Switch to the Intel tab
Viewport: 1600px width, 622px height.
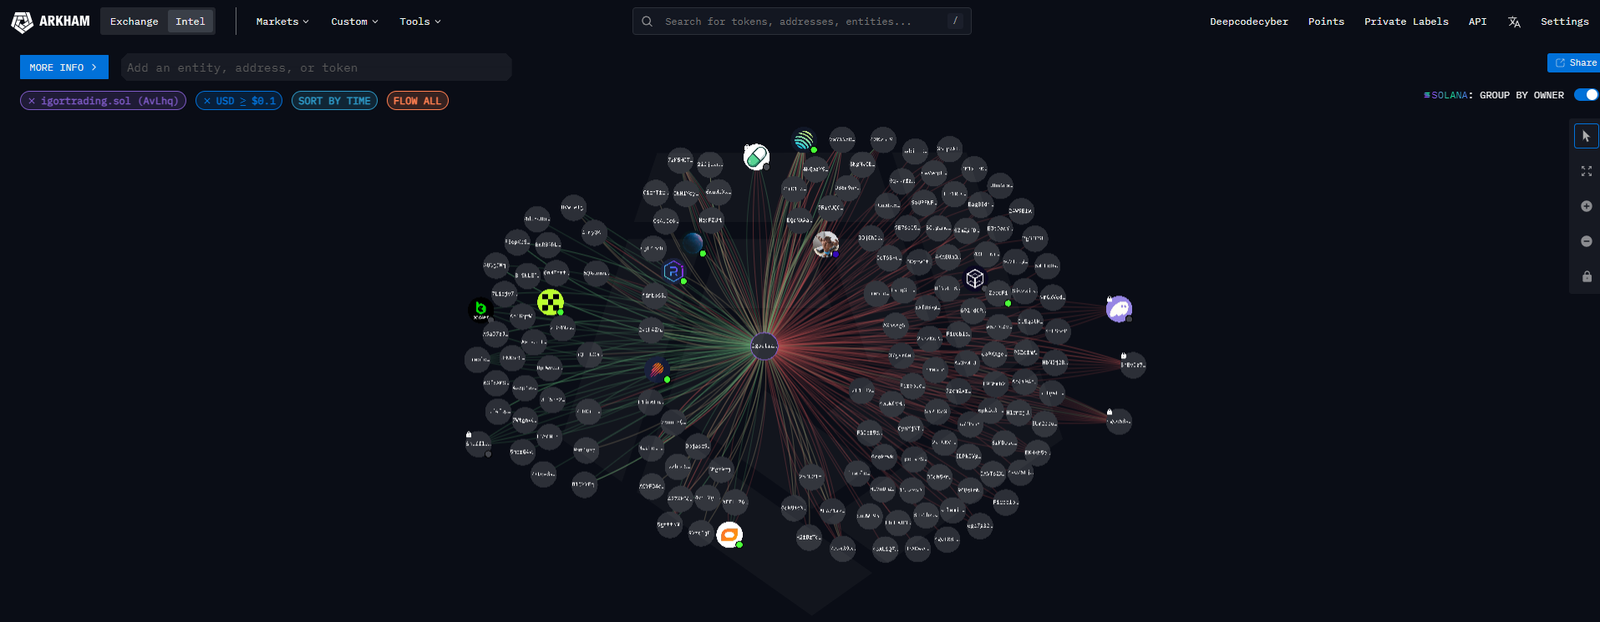pyautogui.click(x=190, y=21)
